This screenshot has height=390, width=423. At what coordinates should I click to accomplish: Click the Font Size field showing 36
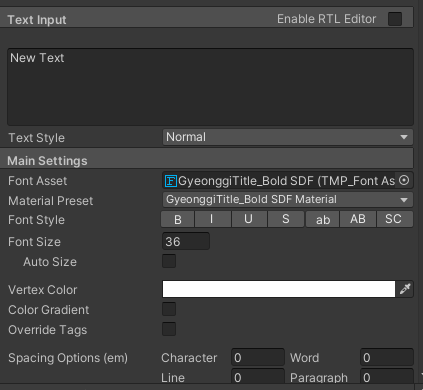pos(186,241)
